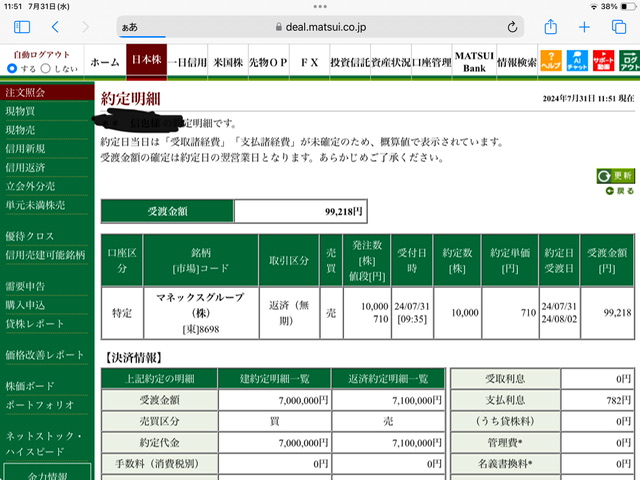Select auto logout する radio button
This screenshot has width=640, height=480.
pos(12,69)
